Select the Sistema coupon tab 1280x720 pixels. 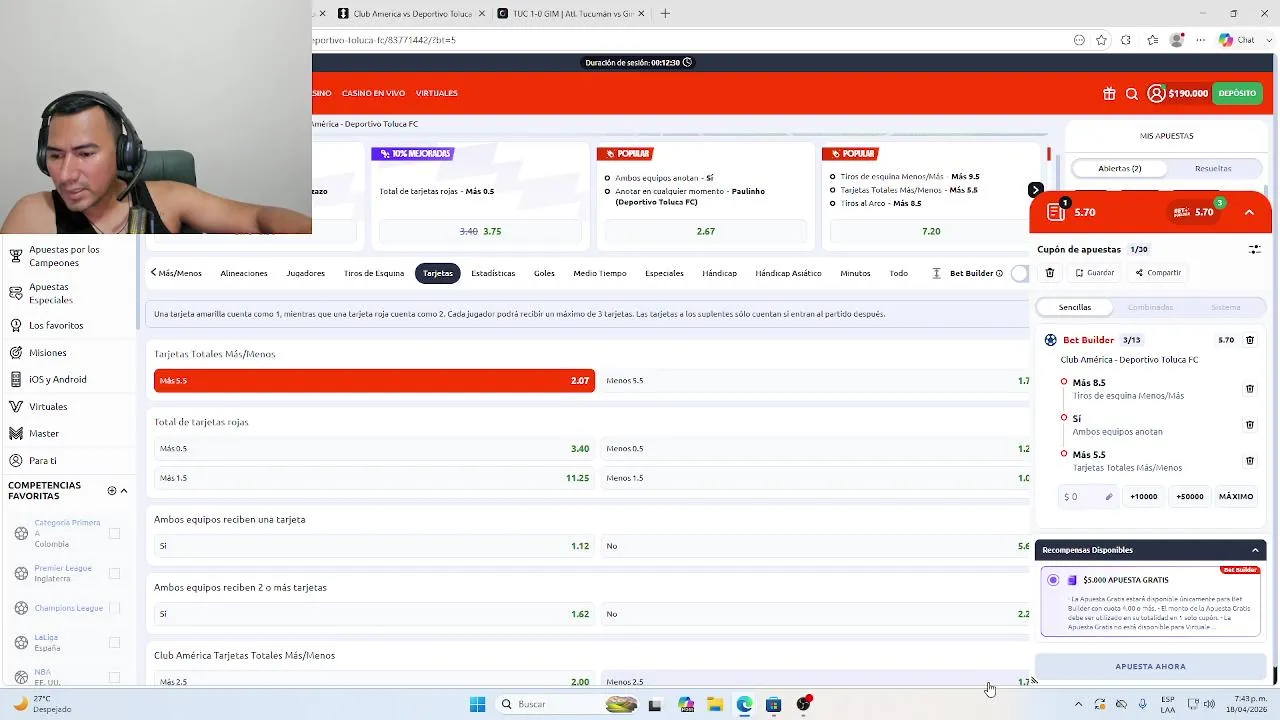(x=1226, y=307)
